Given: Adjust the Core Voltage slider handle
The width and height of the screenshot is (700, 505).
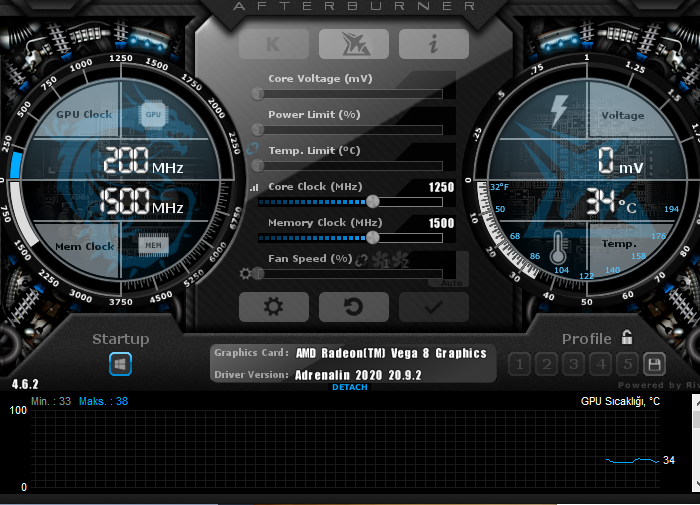Looking at the screenshot, I should tap(258, 94).
